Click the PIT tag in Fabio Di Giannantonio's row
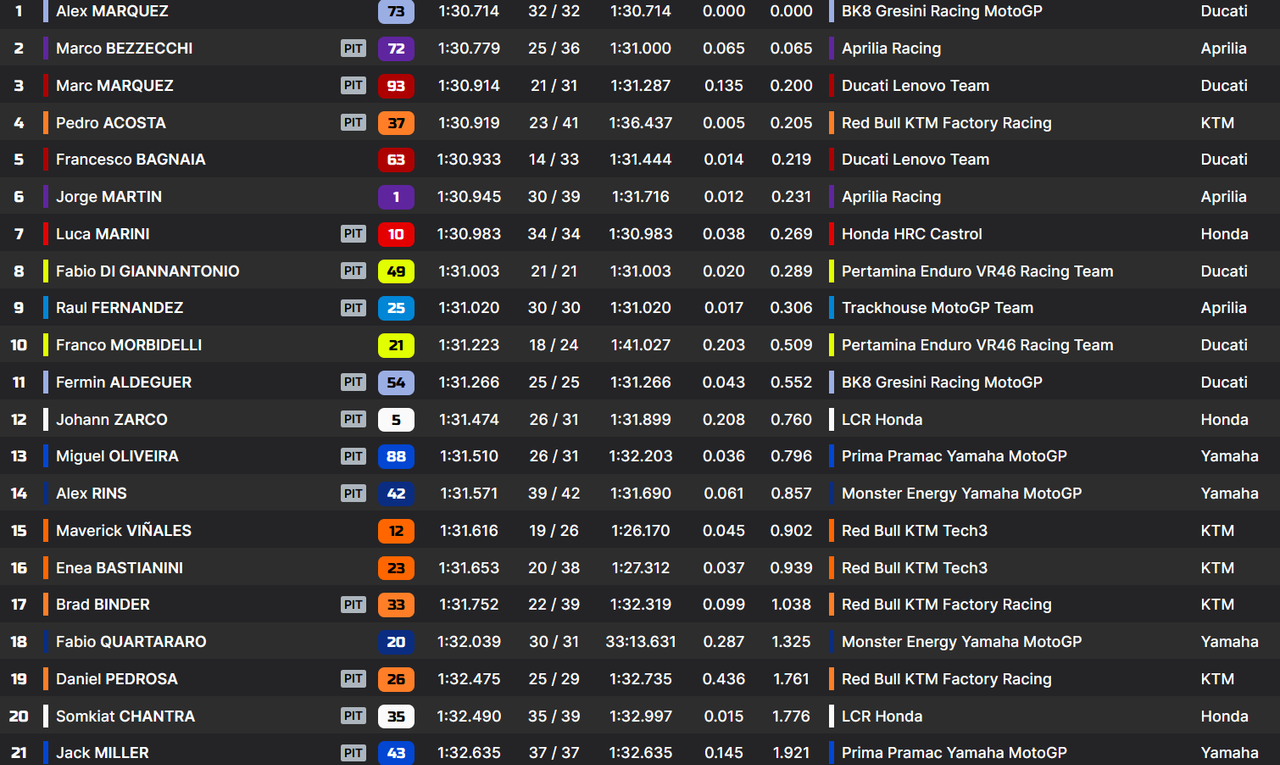 pos(353,271)
